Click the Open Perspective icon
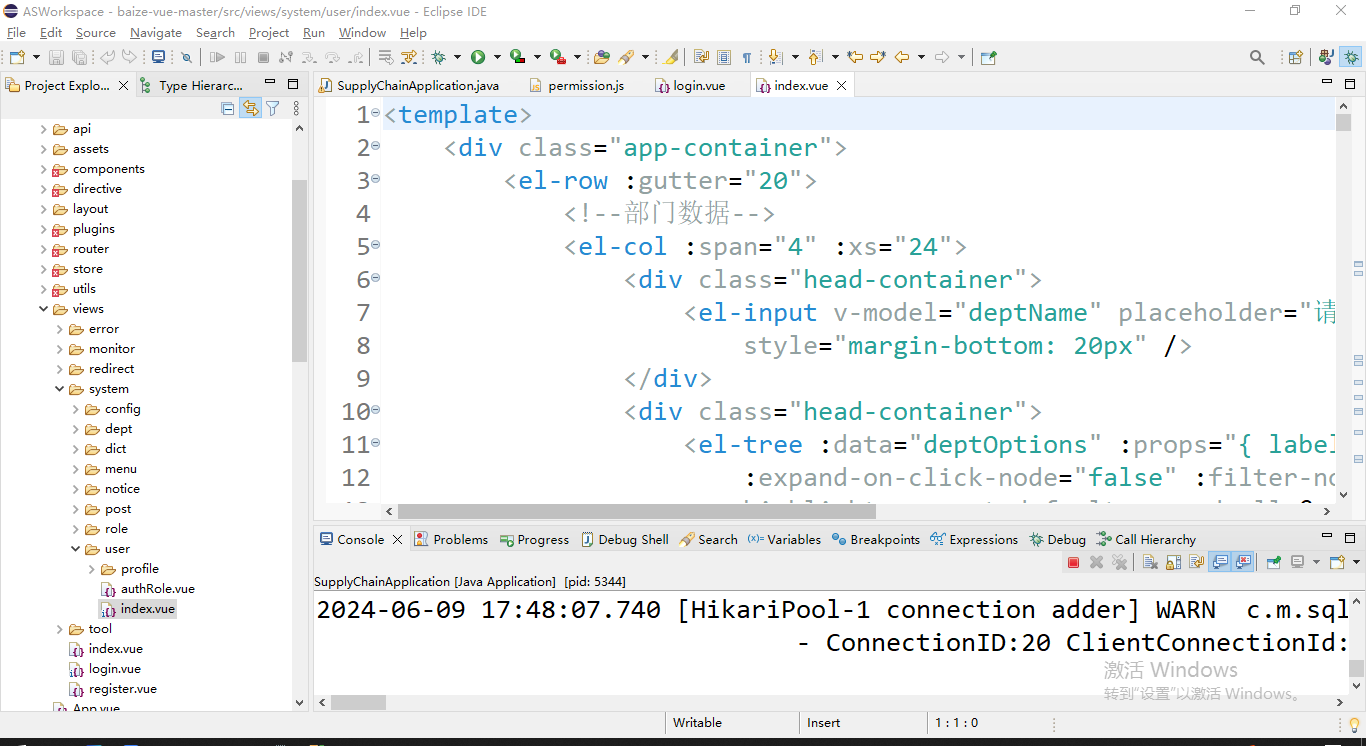1366x746 pixels. click(x=1295, y=57)
